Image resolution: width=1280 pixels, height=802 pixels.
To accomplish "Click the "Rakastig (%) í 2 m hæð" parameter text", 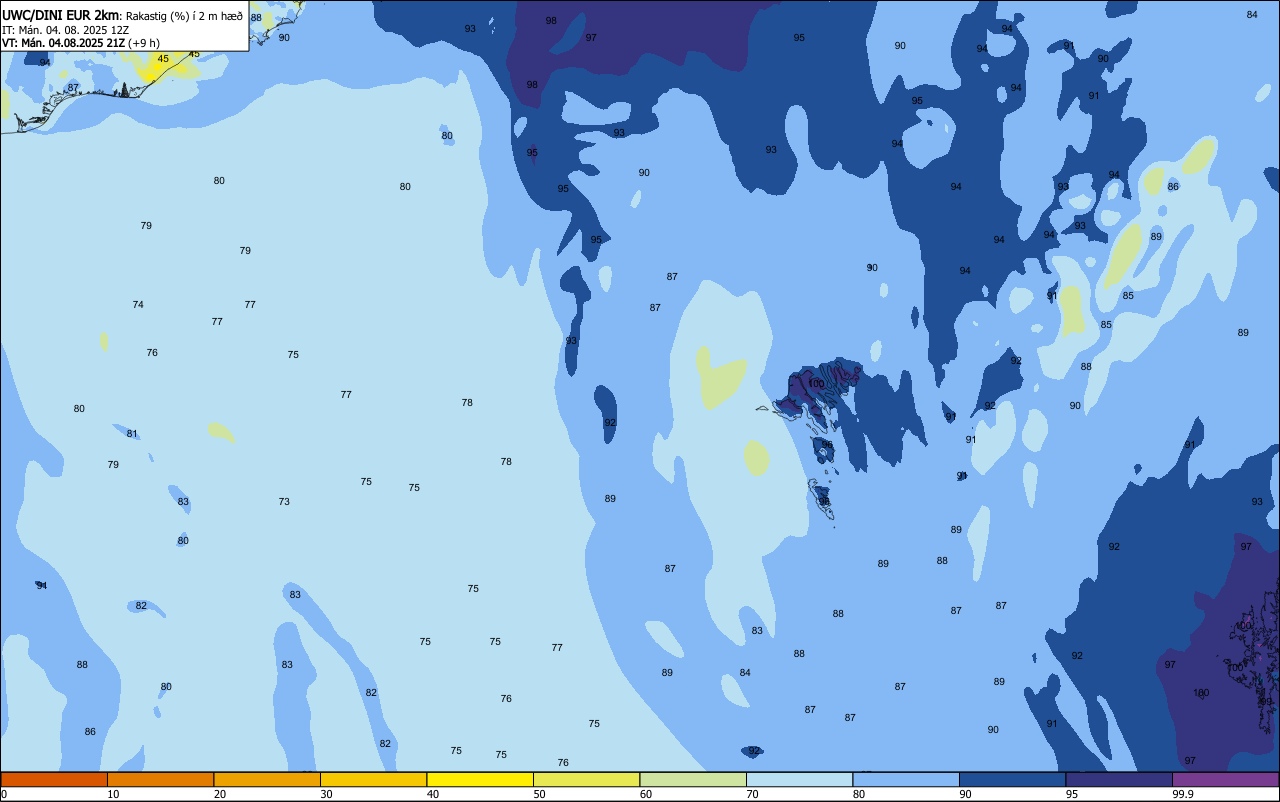I will click(184, 16).
